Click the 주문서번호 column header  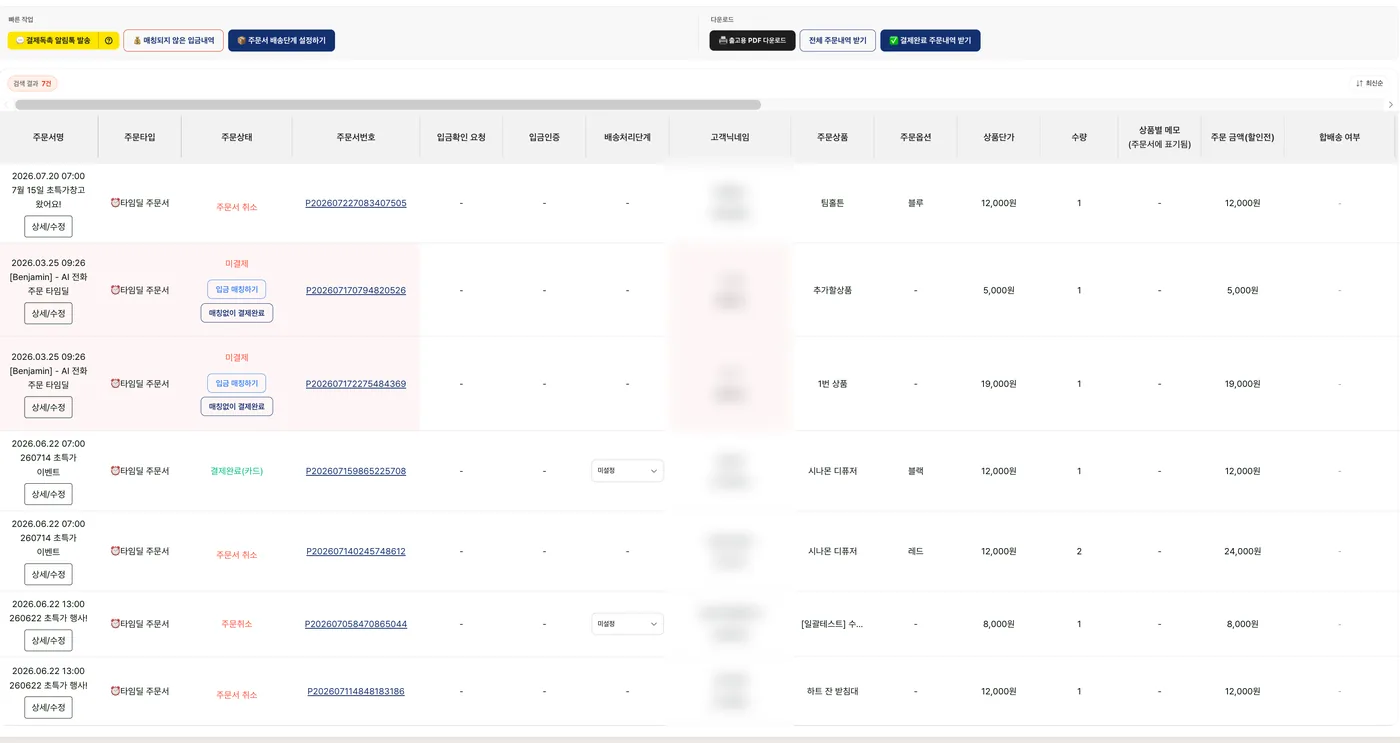pyautogui.click(x=356, y=137)
